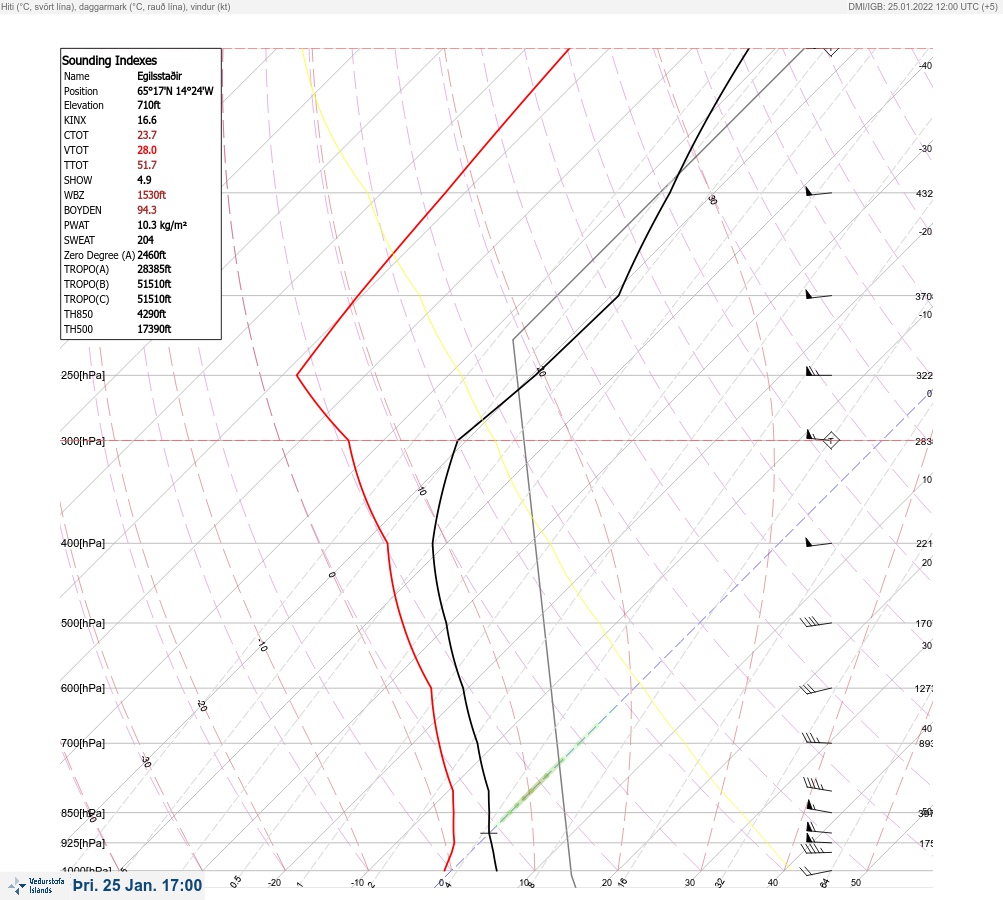This screenshot has height=900, width=1003.
Task: Click the Veðurstofa Íslands logo
Action: pos(36,886)
